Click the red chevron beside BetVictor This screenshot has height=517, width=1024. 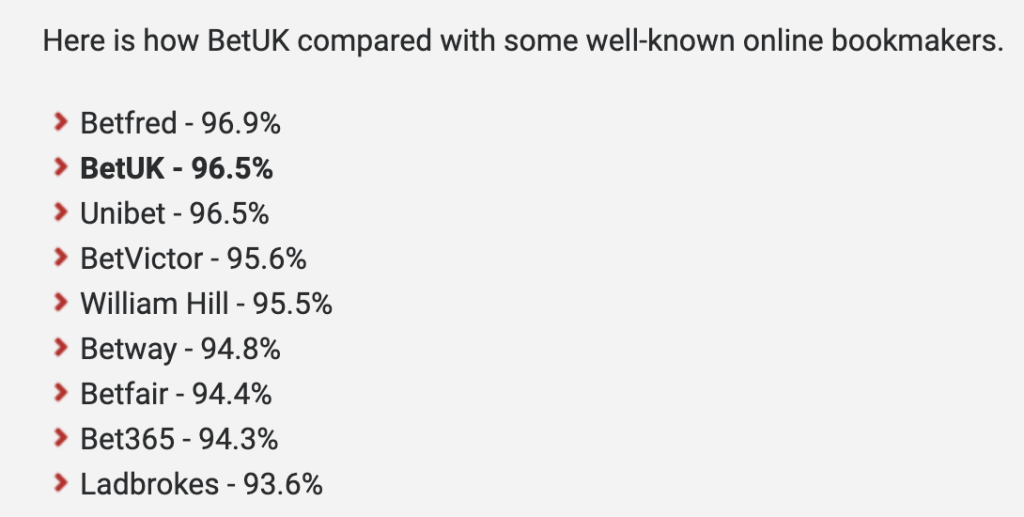point(61,257)
